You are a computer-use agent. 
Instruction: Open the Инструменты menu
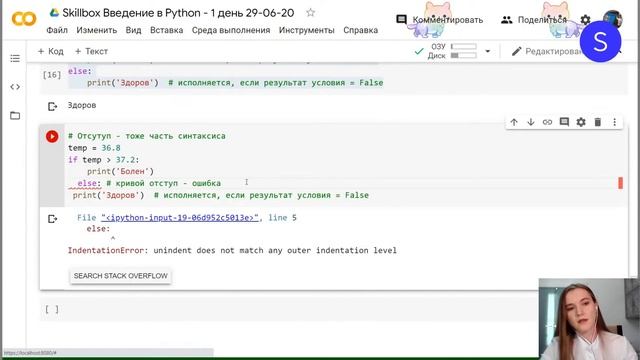307,30
